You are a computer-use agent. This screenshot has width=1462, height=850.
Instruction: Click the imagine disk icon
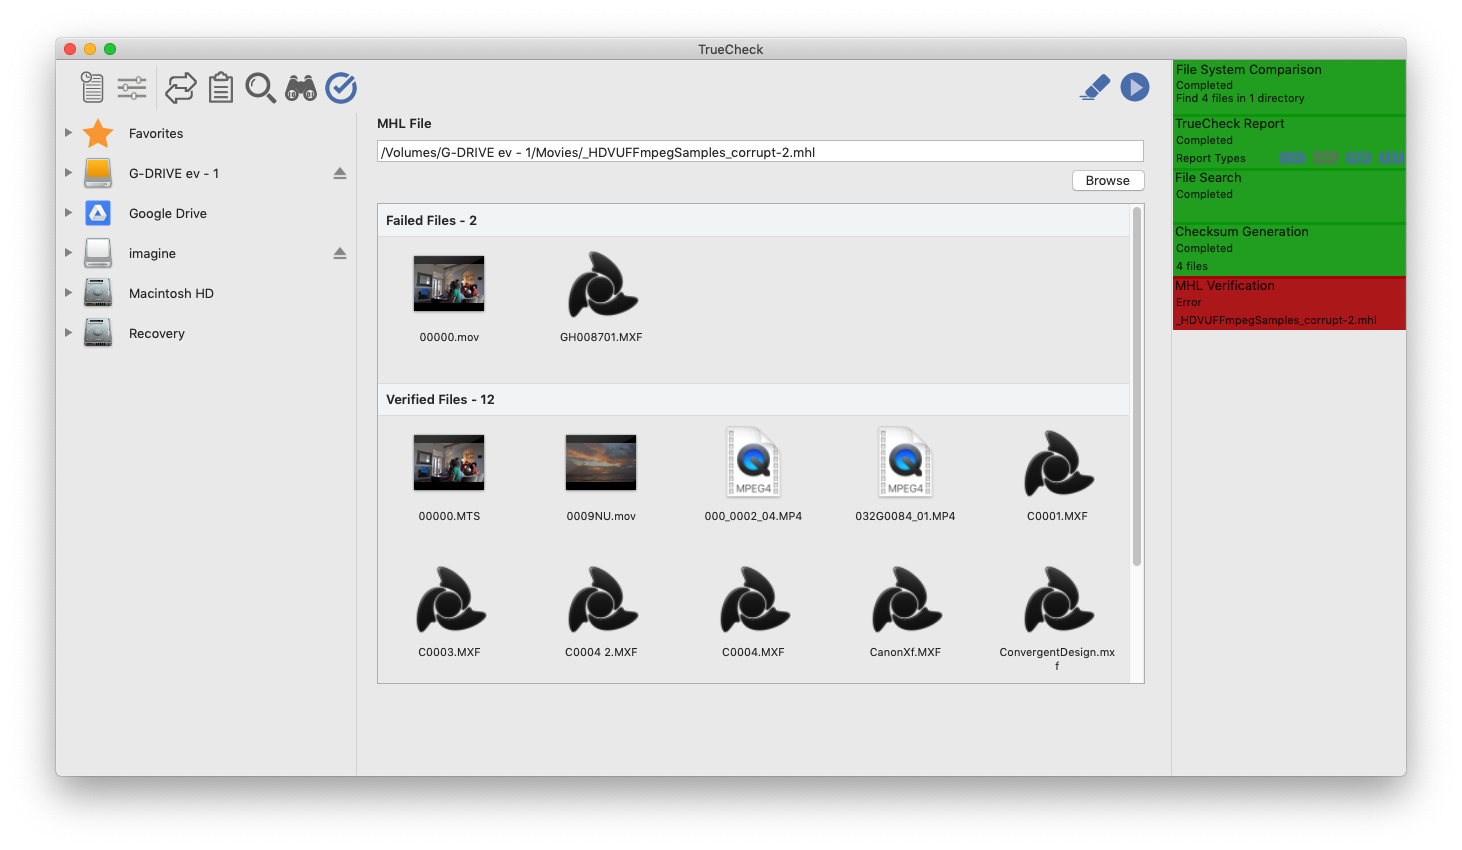(x=98, y=253)
